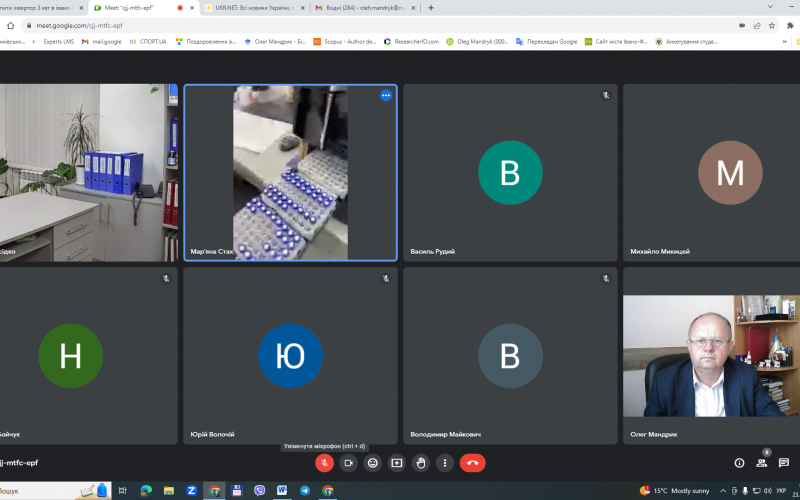The width and height of the screenshot is (800, 500).
Task: Open Microsoft Edge from the taskbar
Action: (146, 491)
